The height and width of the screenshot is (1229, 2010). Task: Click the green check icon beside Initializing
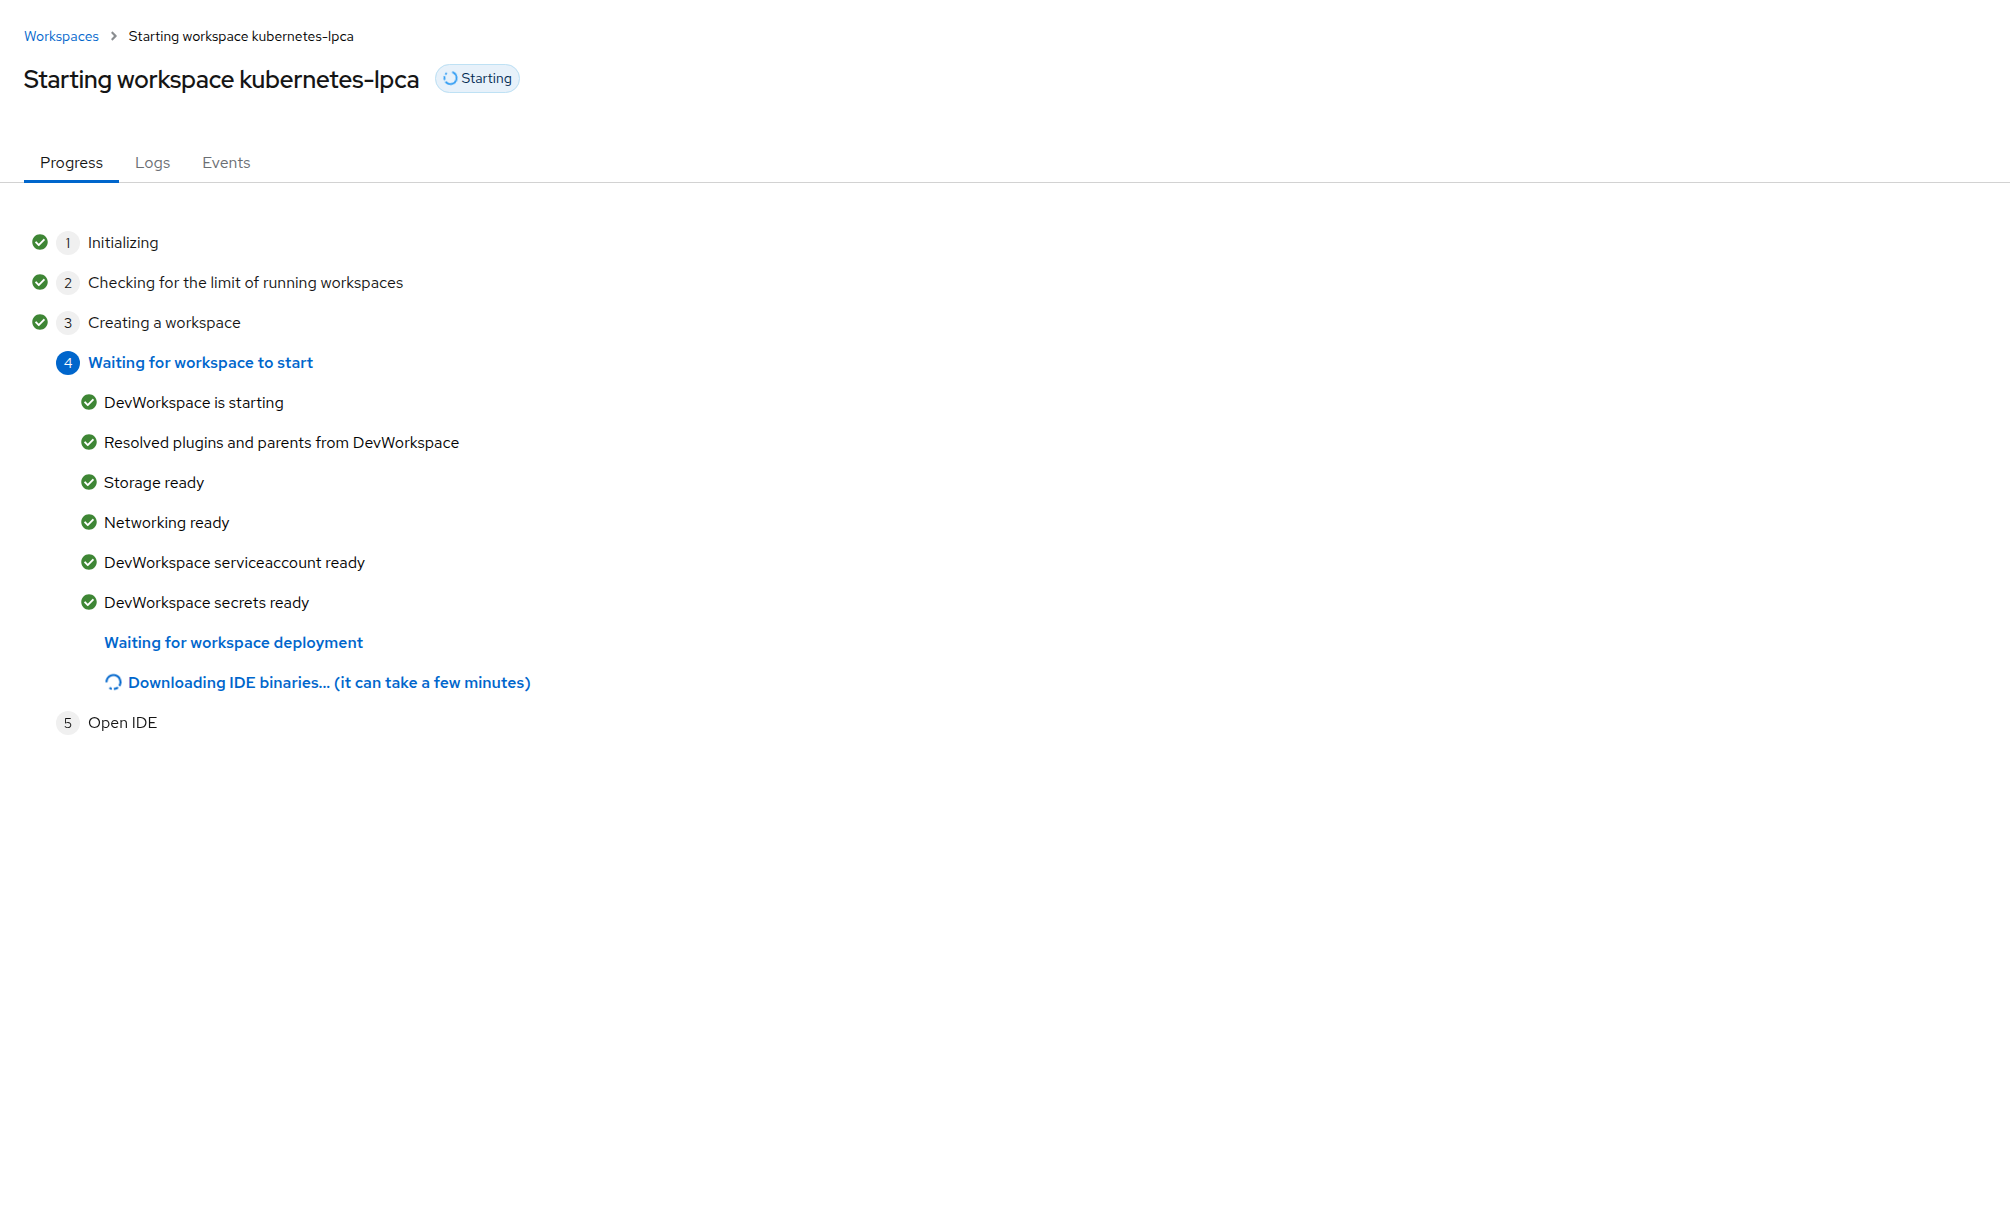pos(40,242)
